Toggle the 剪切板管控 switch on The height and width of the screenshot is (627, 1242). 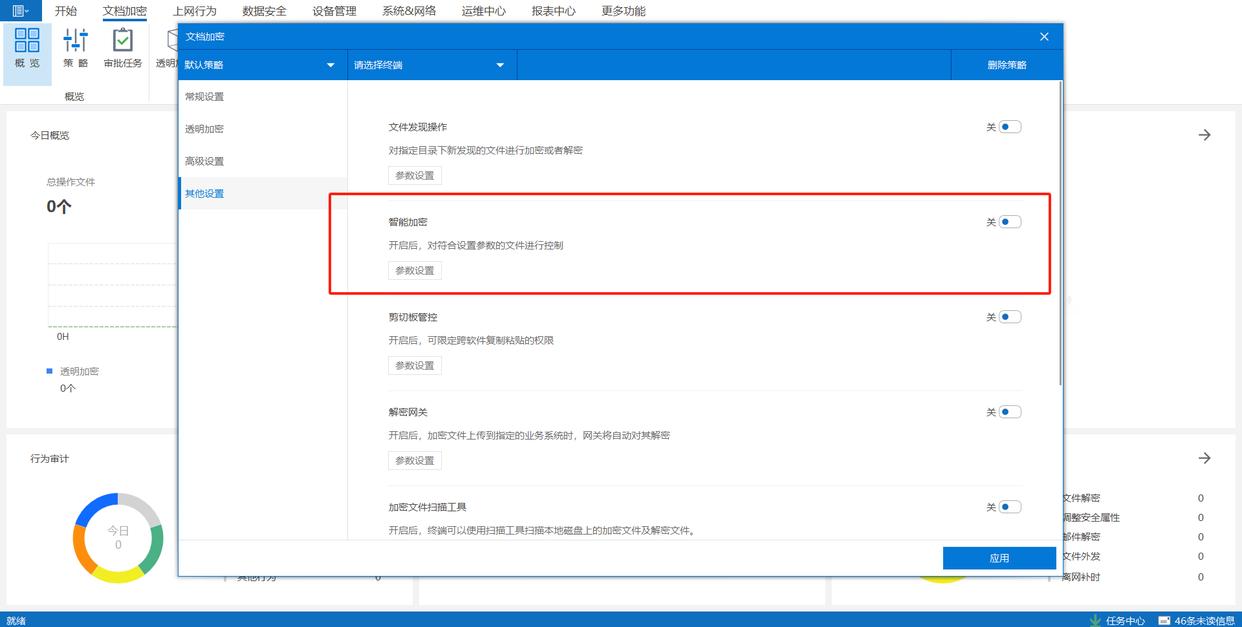[x=1010, y=317]
